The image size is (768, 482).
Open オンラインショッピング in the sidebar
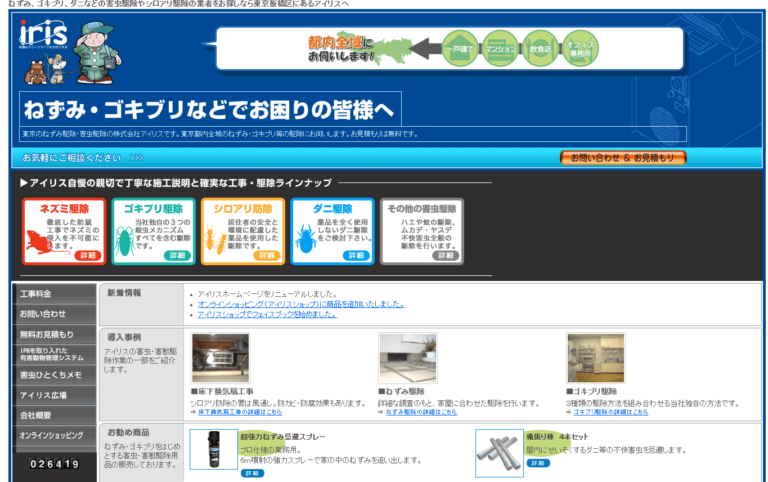click(x=50, y=435)
